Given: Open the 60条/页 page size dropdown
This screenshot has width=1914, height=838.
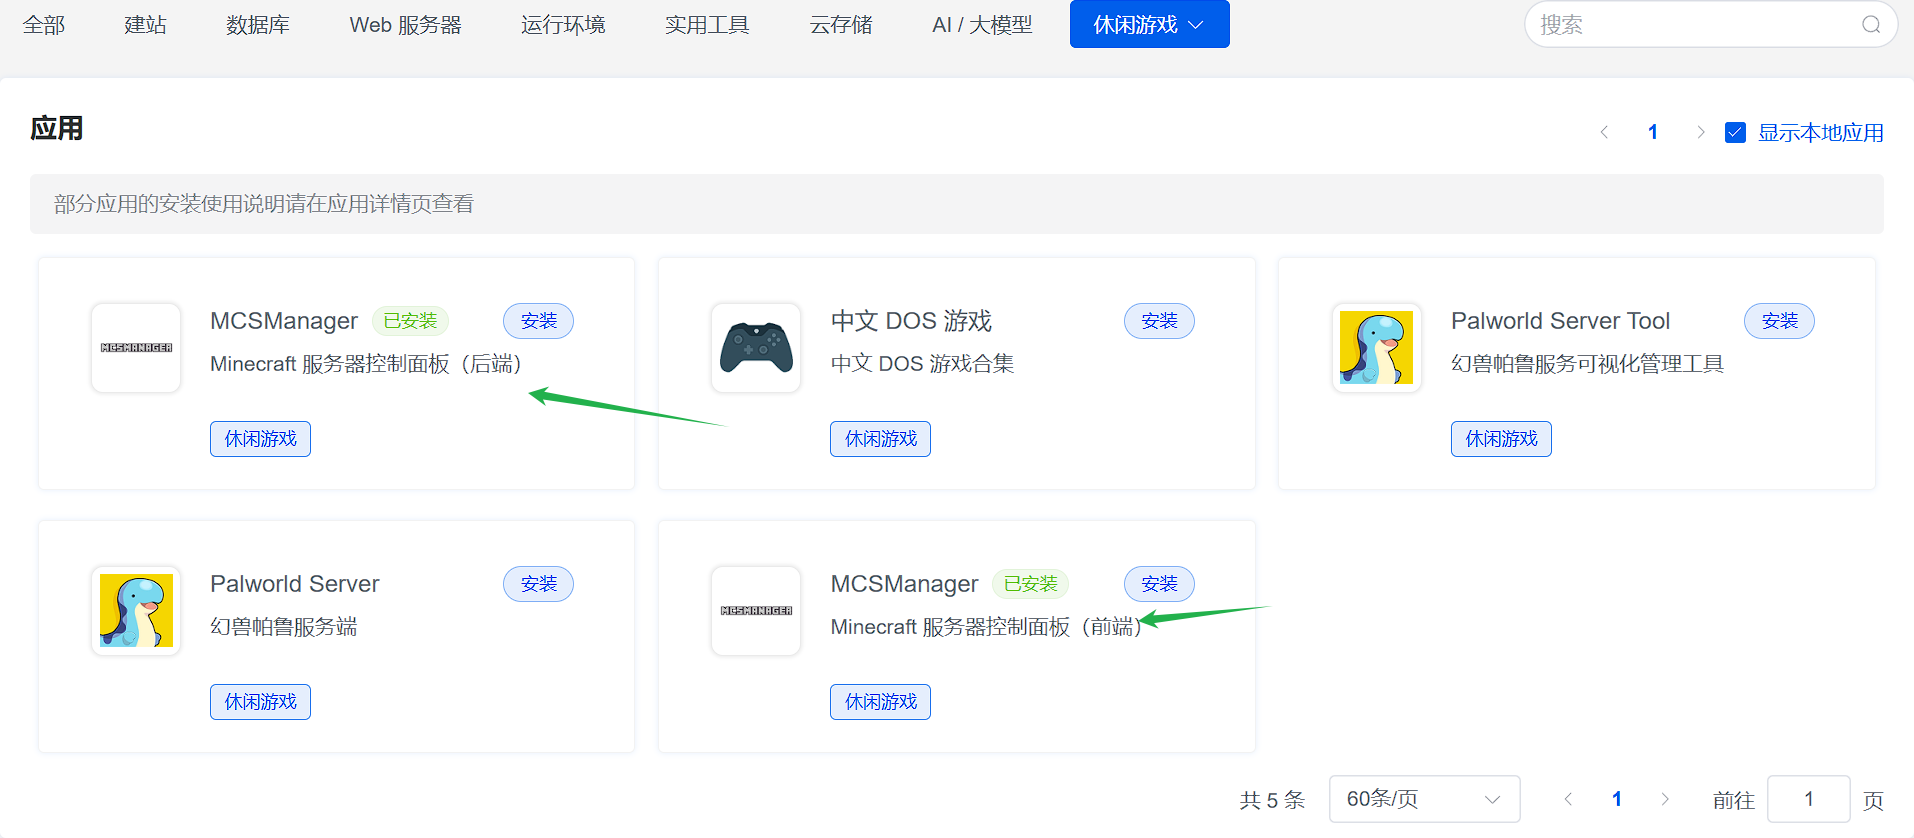Looking at the screenshot, I should [x=1423, y=799].
